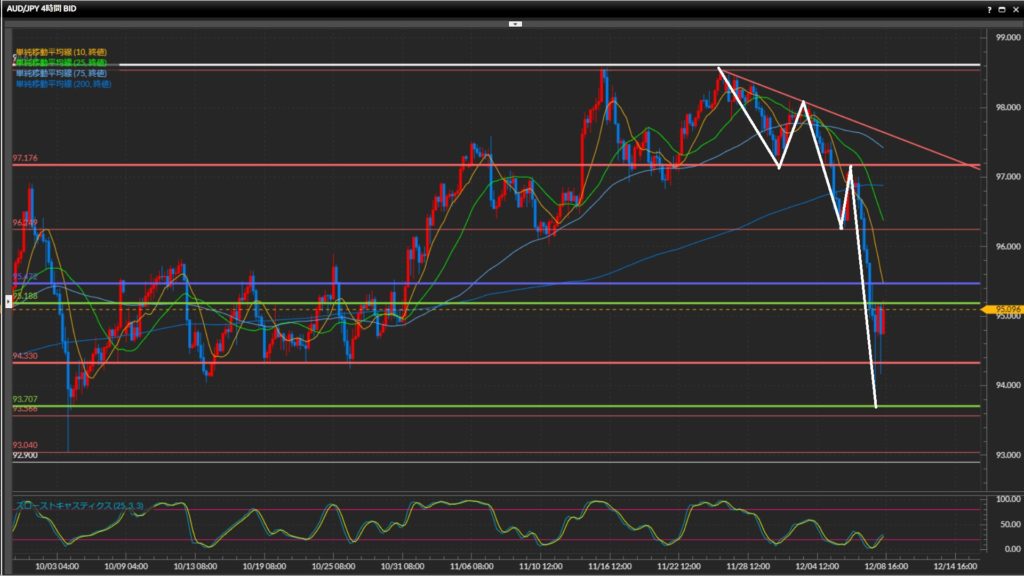
Task: Expand the top toolbar dropdown arrow
Action: (x=514, y=23)
